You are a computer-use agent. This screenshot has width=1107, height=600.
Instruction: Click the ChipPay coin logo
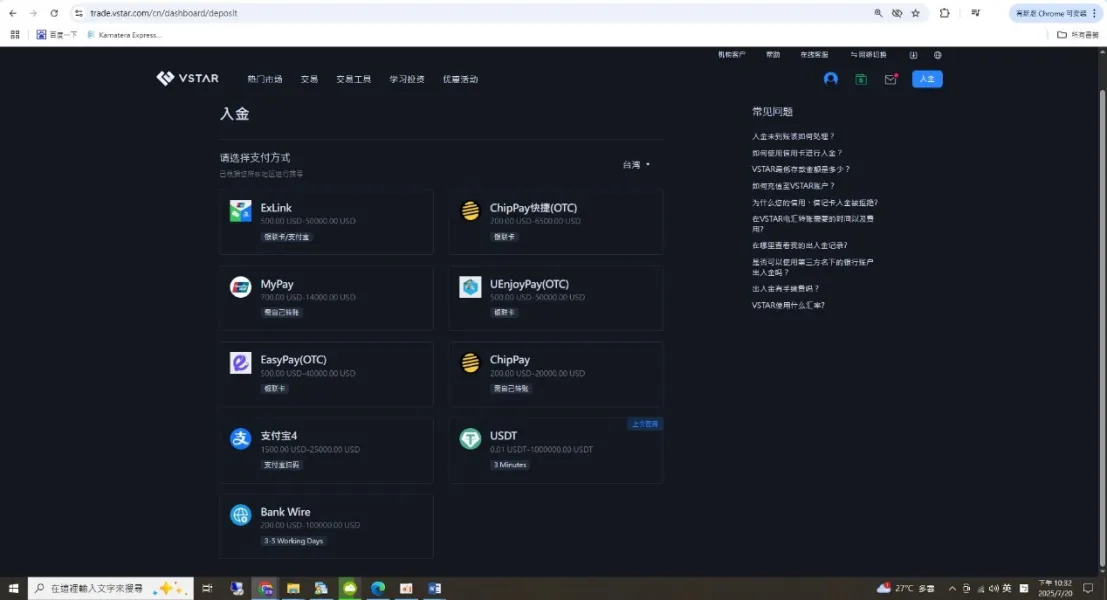(x=470, y=363)
